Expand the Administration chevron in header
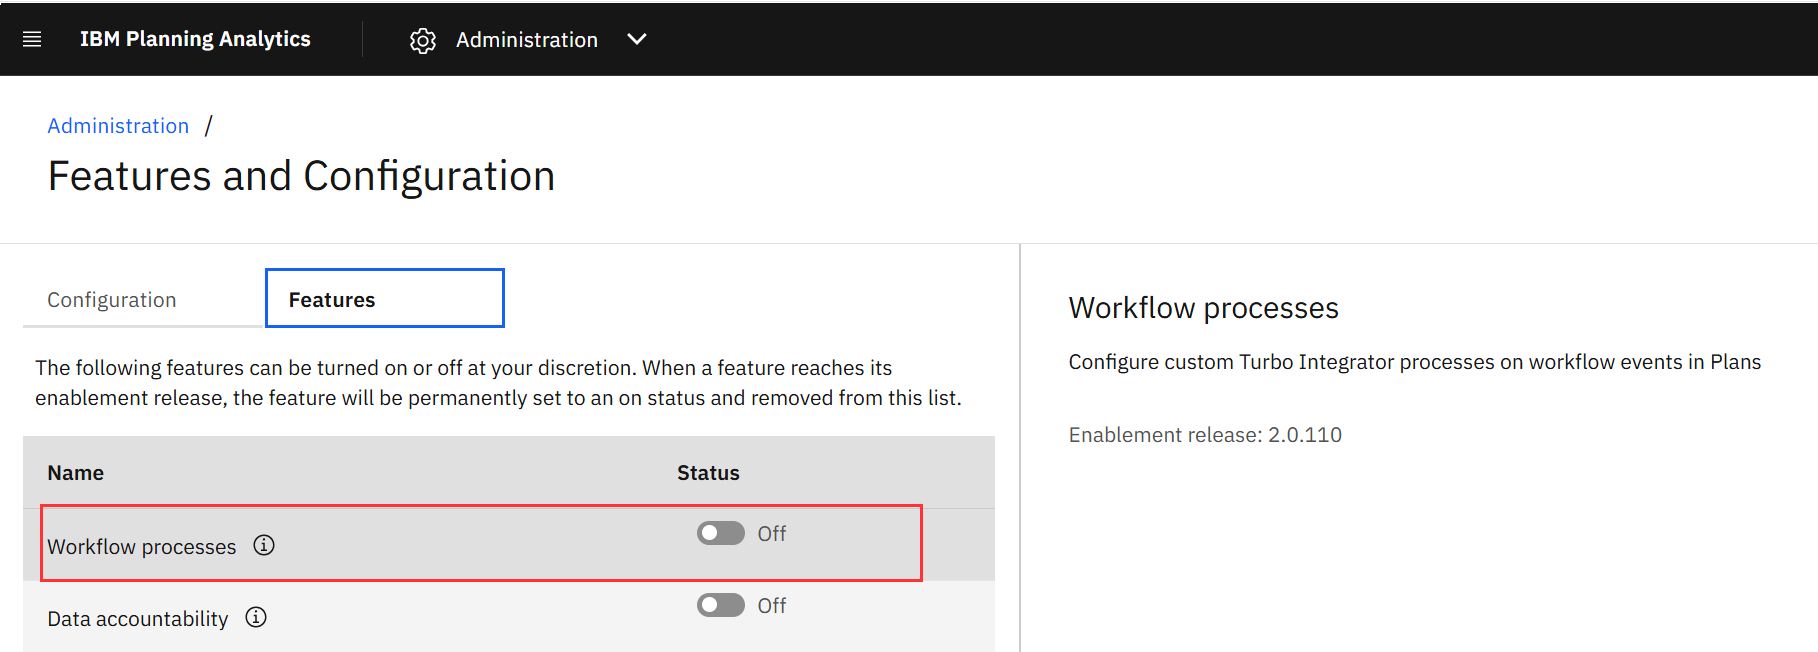This screenshot has width=1818, height=652. [x=637, y=39]
